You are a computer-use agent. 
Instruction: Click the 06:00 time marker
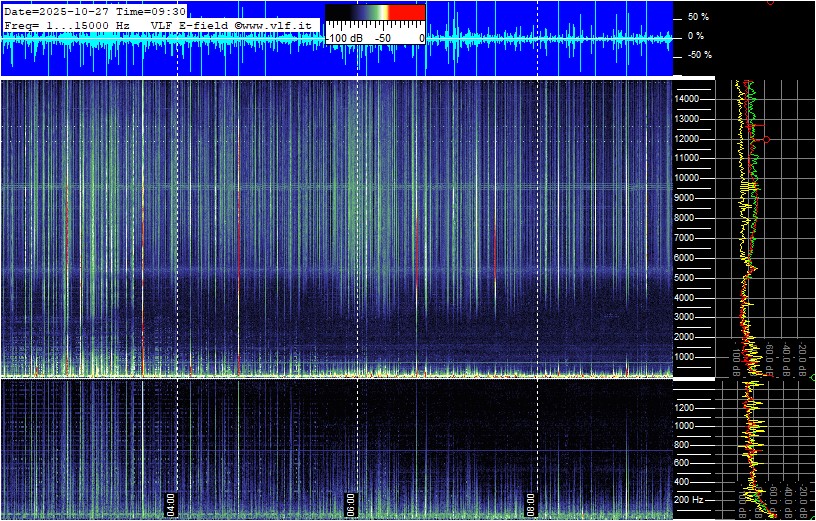click(x=351, y=500)
